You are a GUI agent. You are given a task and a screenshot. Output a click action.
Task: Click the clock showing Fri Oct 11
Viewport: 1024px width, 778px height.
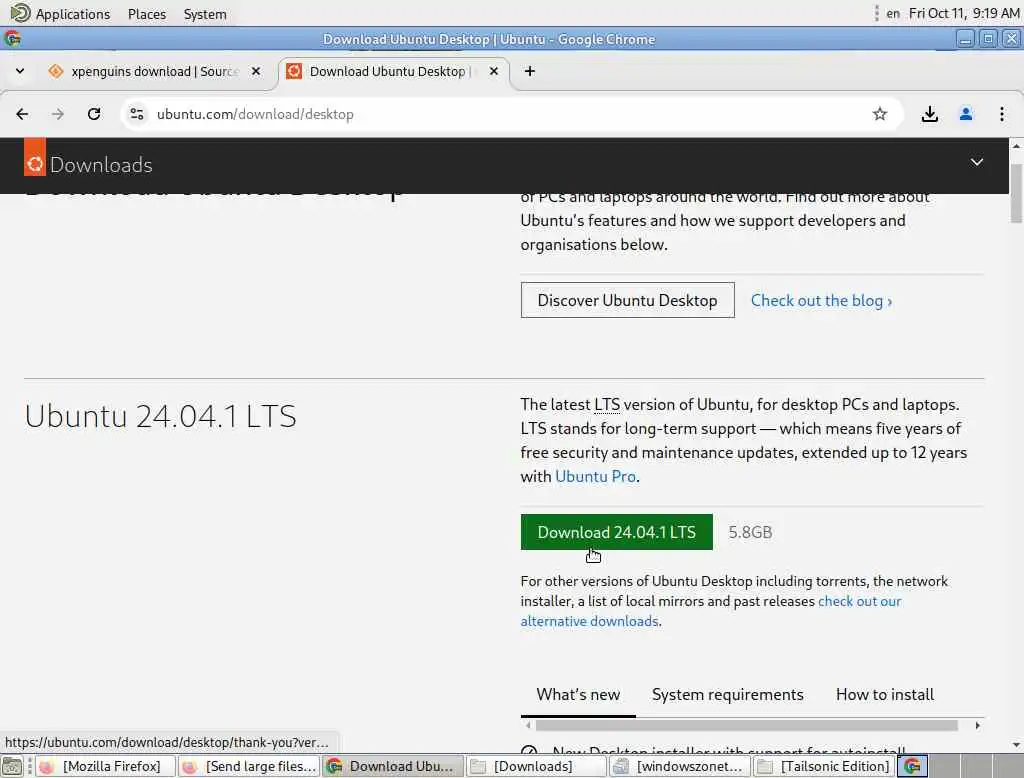[x=964, y=14]
